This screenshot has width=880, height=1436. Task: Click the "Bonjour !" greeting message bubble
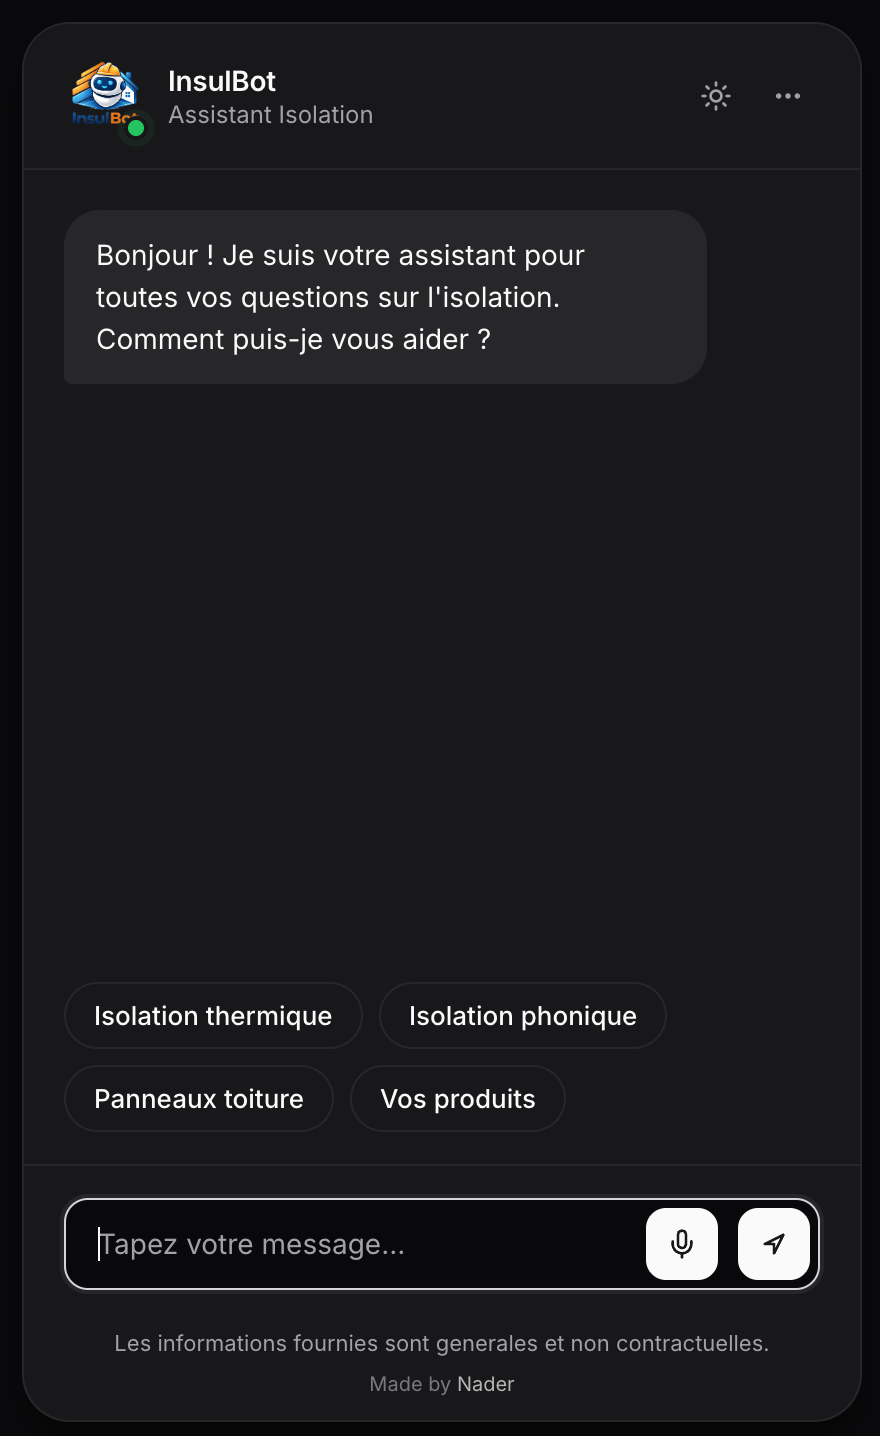pos(385,297)
